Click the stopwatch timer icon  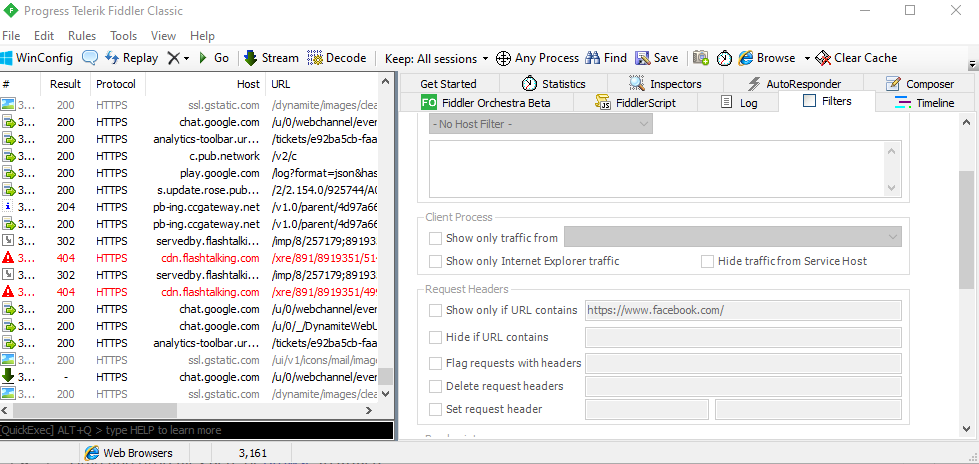[724, 58]
